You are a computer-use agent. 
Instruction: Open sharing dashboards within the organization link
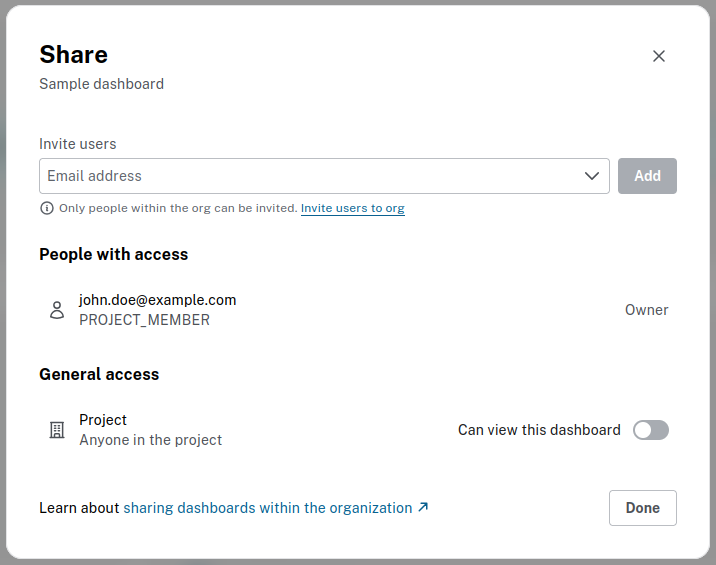[x=267, y=508]
